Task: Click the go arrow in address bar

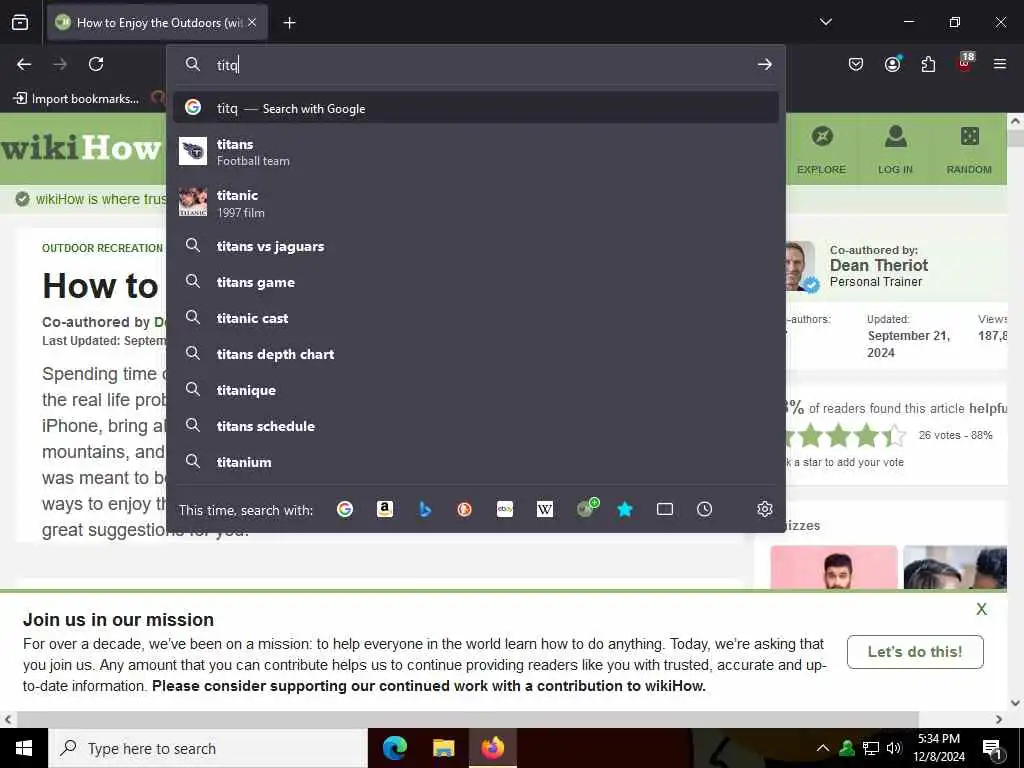Action: (x=765, y=64)
